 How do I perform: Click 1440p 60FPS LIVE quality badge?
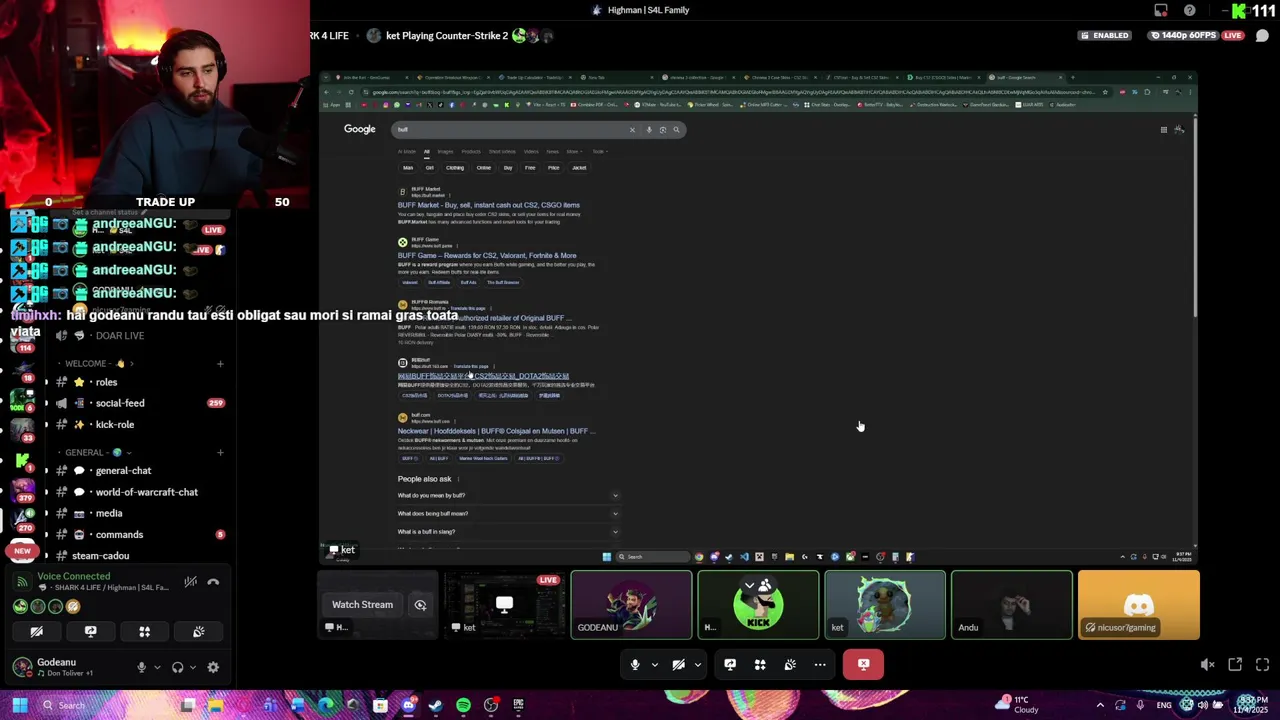click(1195, 35)
